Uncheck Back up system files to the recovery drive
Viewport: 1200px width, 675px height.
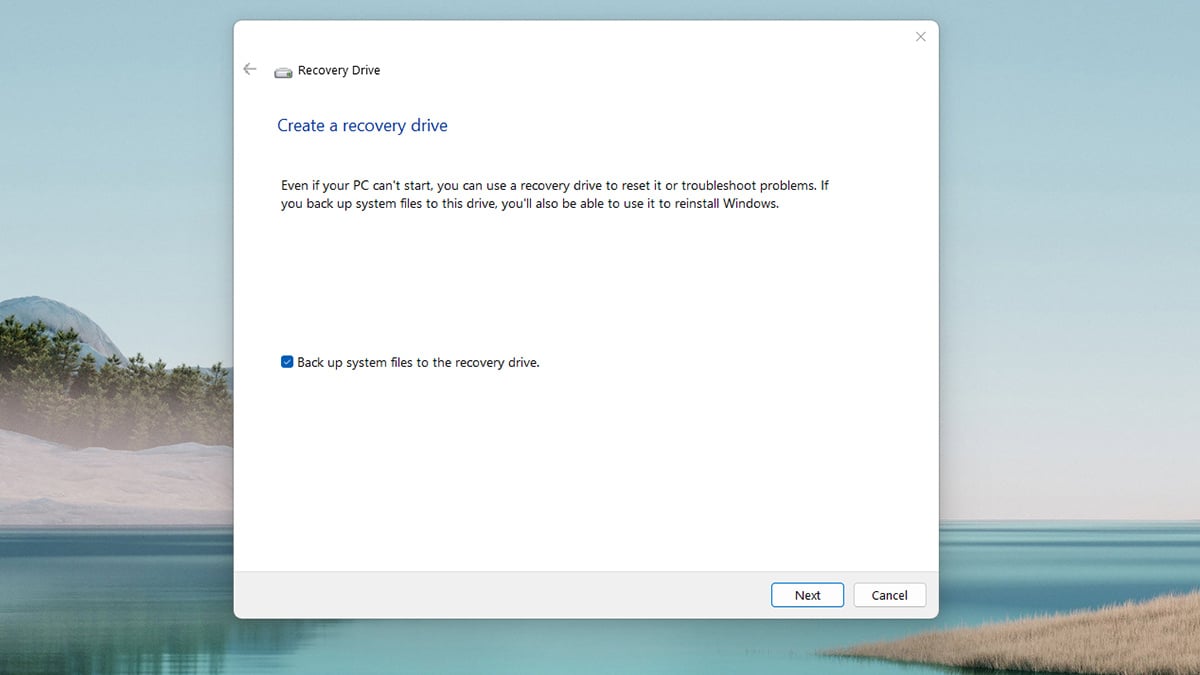287,362
